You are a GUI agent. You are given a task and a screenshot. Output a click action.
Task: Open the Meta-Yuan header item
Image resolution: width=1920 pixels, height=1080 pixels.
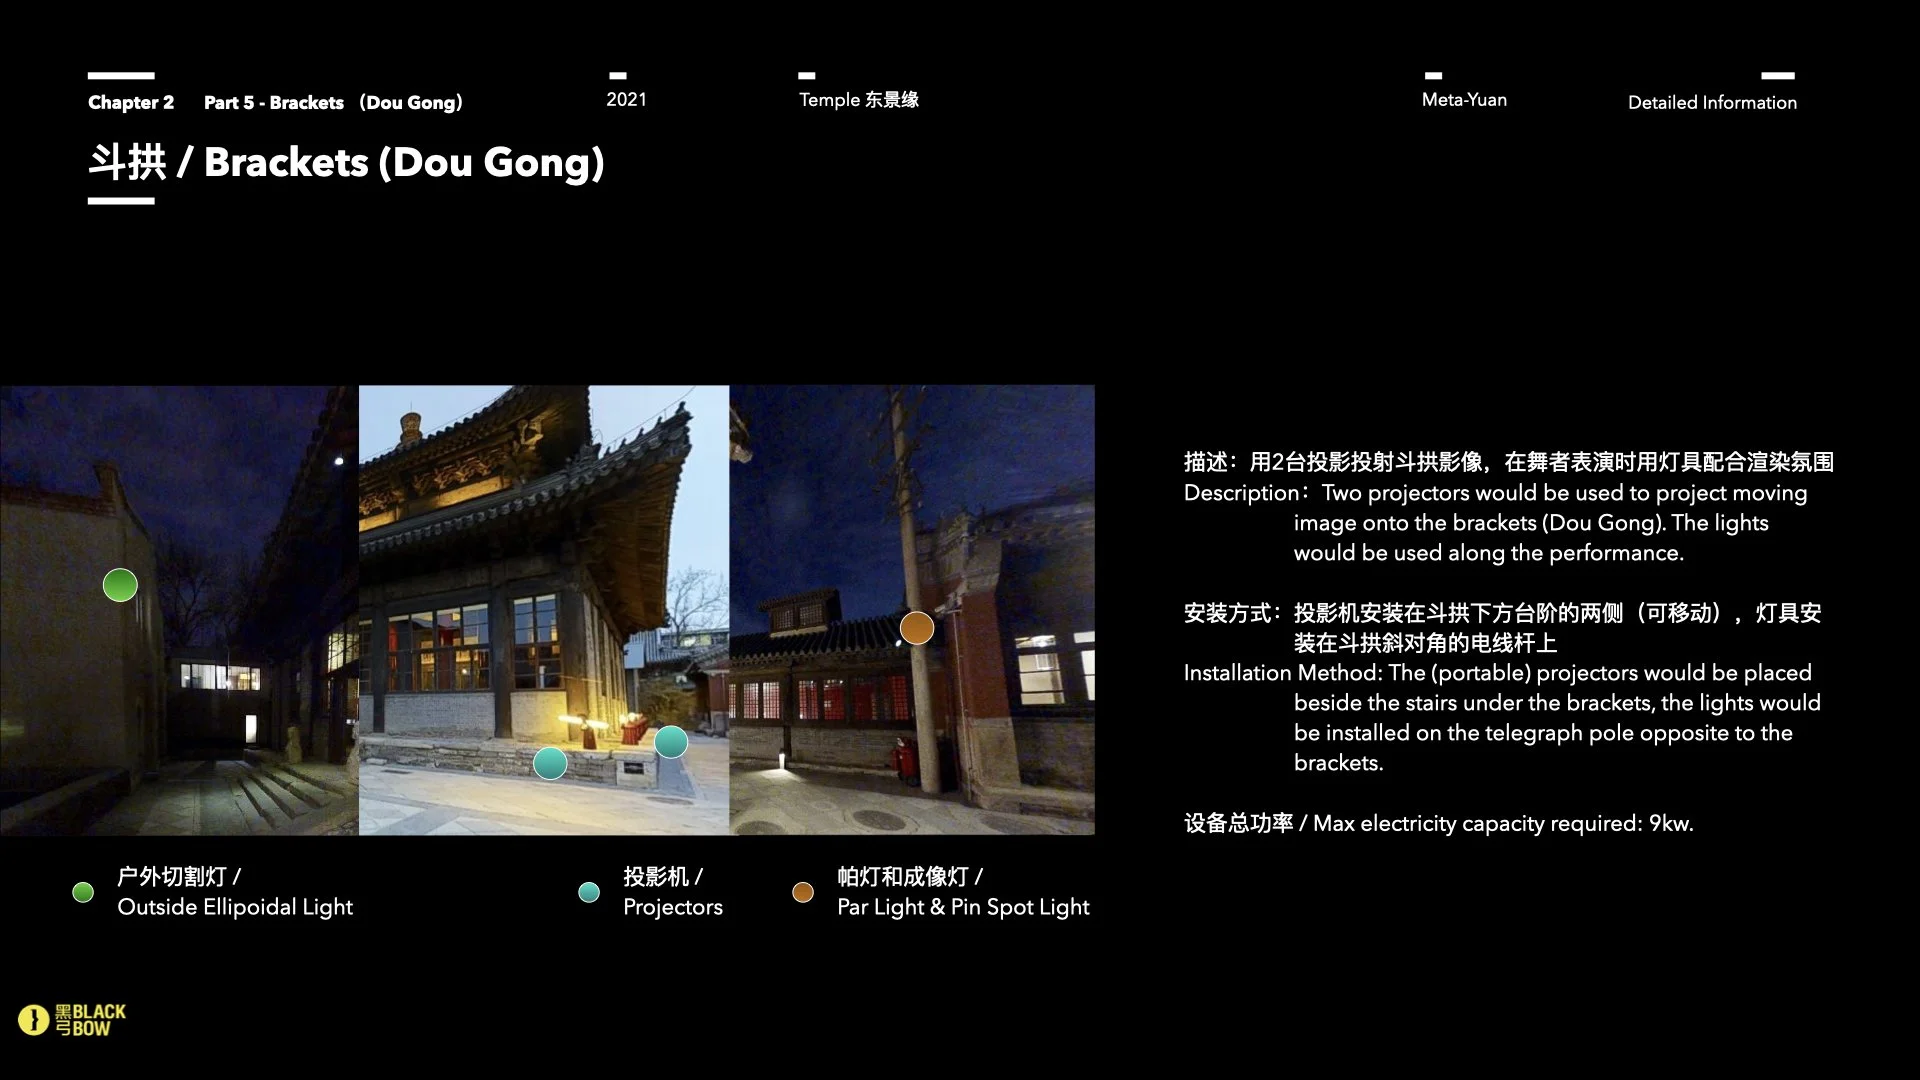pyautogui.click(x=1464, y=99)
